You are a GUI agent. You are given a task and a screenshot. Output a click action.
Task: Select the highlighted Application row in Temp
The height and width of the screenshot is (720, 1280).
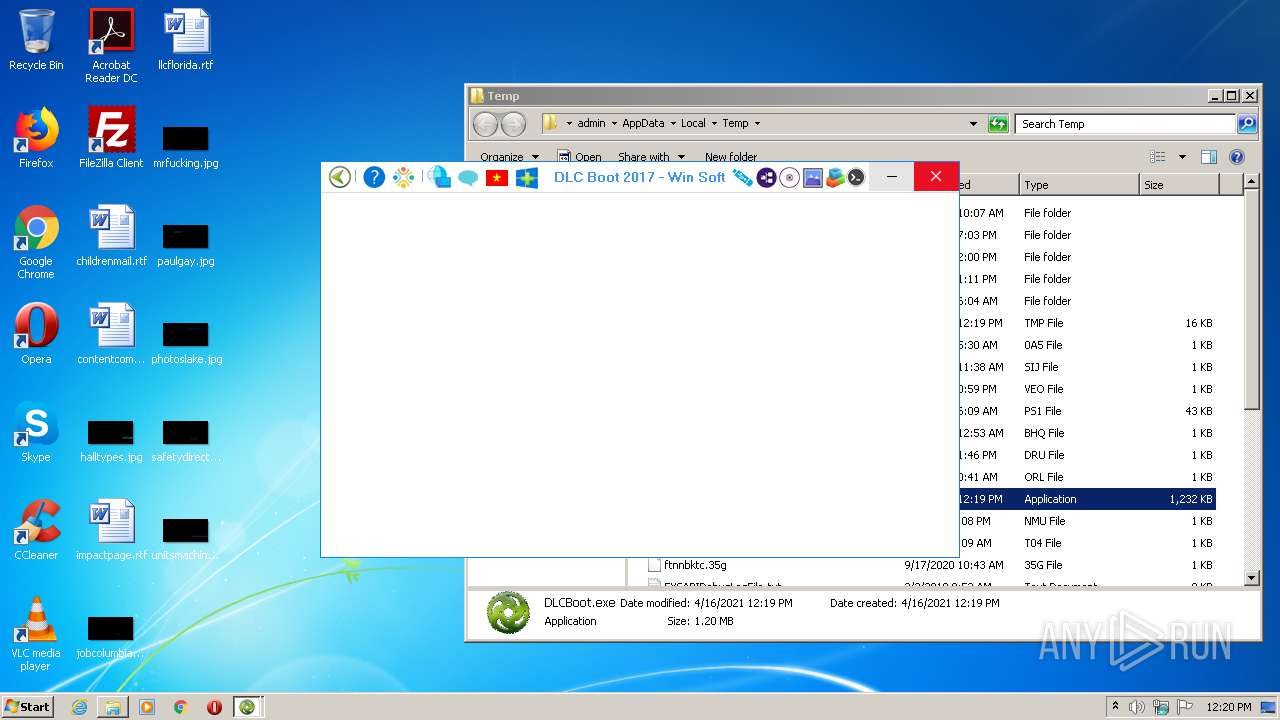pos(1086,499)
